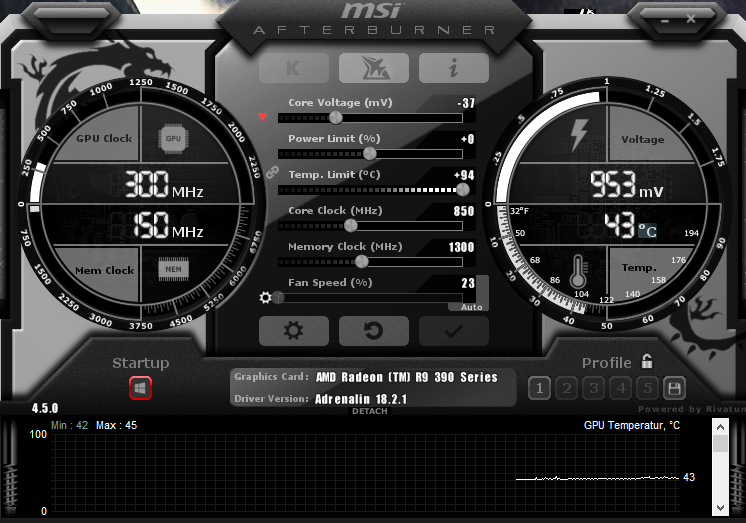Click the monitor graph scroll down arrow
This screenshot has height=523, width=746.
pyautogui.click(x=720, y=508)
